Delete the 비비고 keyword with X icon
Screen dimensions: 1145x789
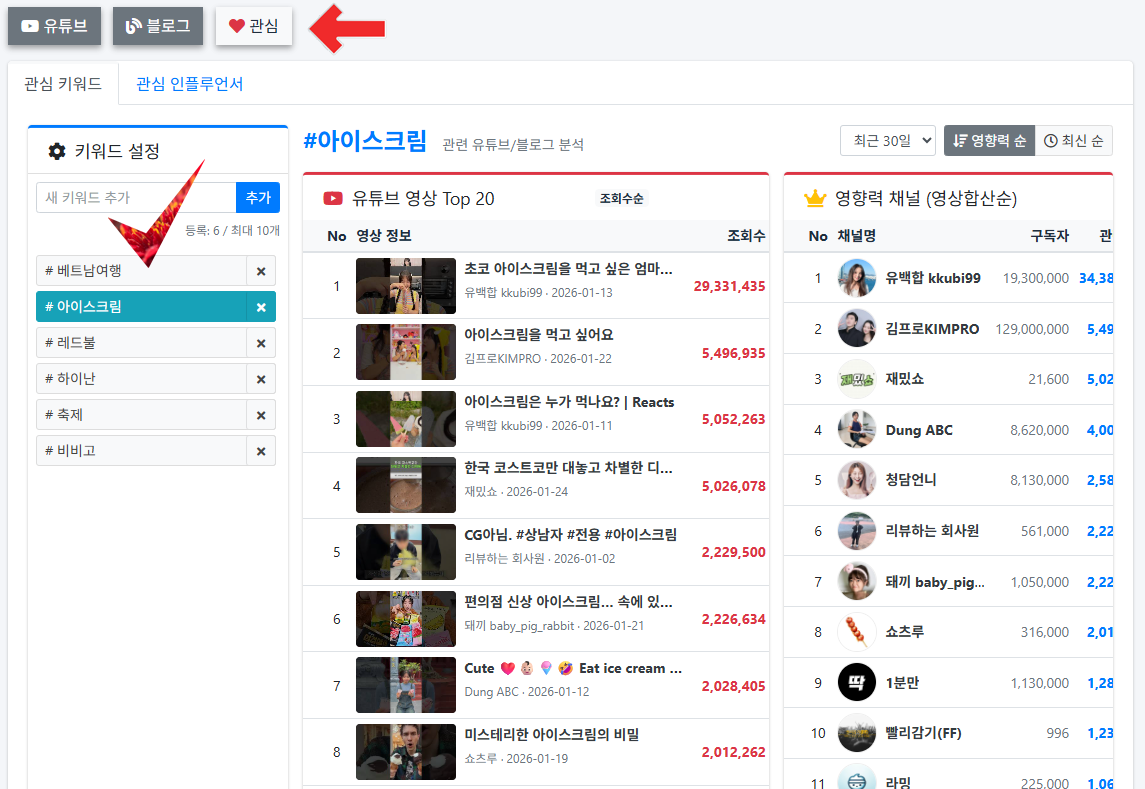point(261,451)
